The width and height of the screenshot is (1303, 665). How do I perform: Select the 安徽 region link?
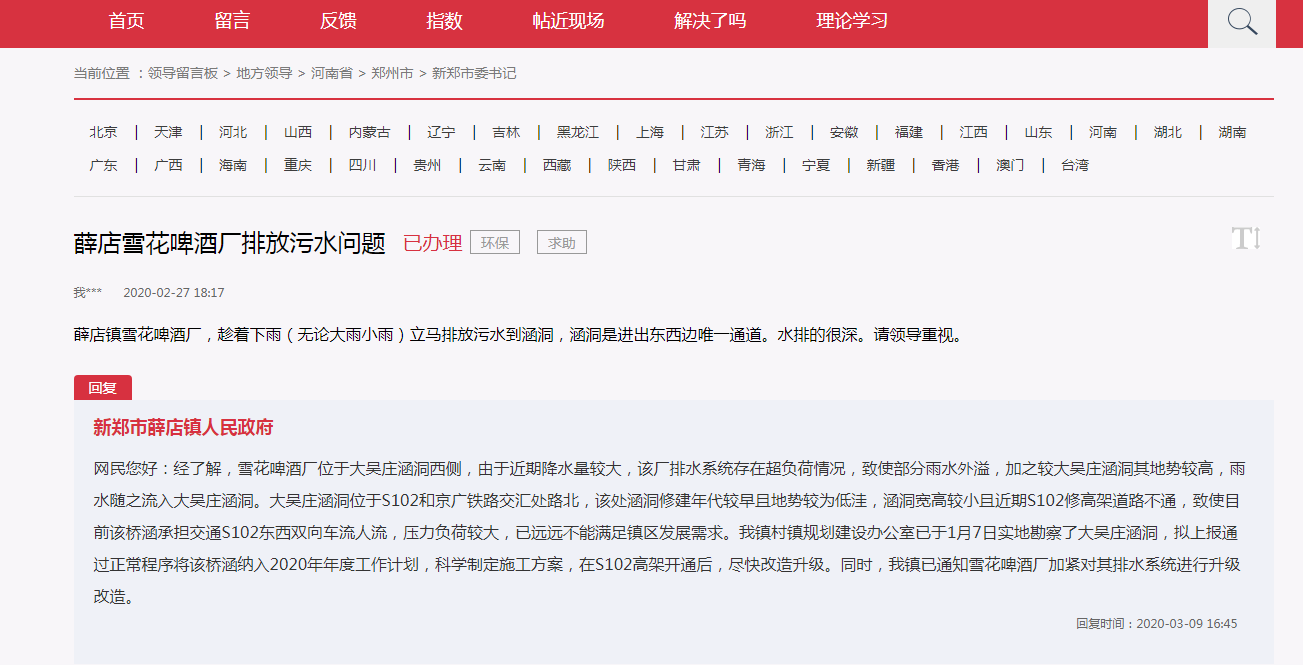tap(844, 132)
